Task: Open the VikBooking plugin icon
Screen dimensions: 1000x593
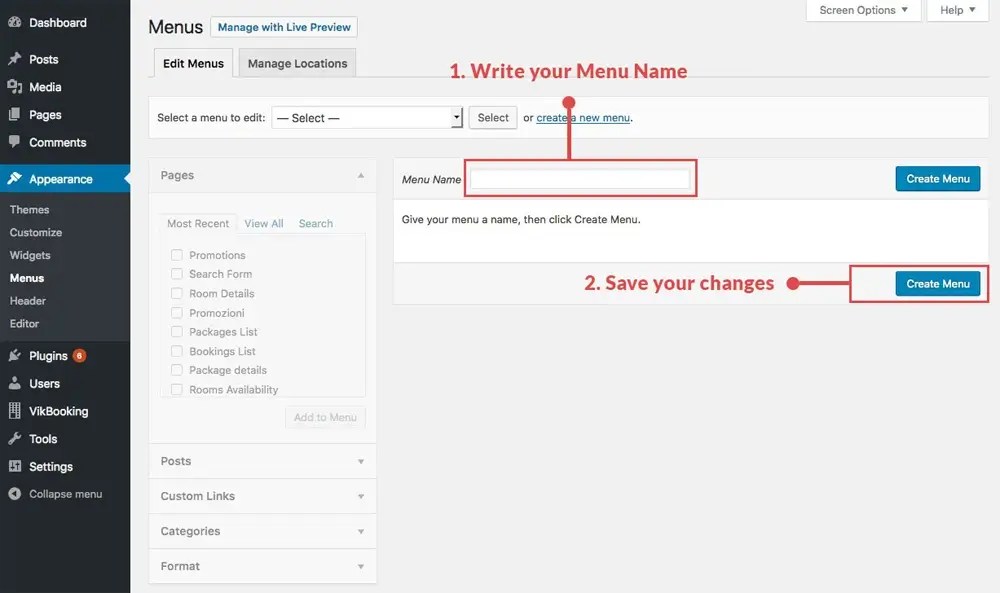Action: click(14, 410)
